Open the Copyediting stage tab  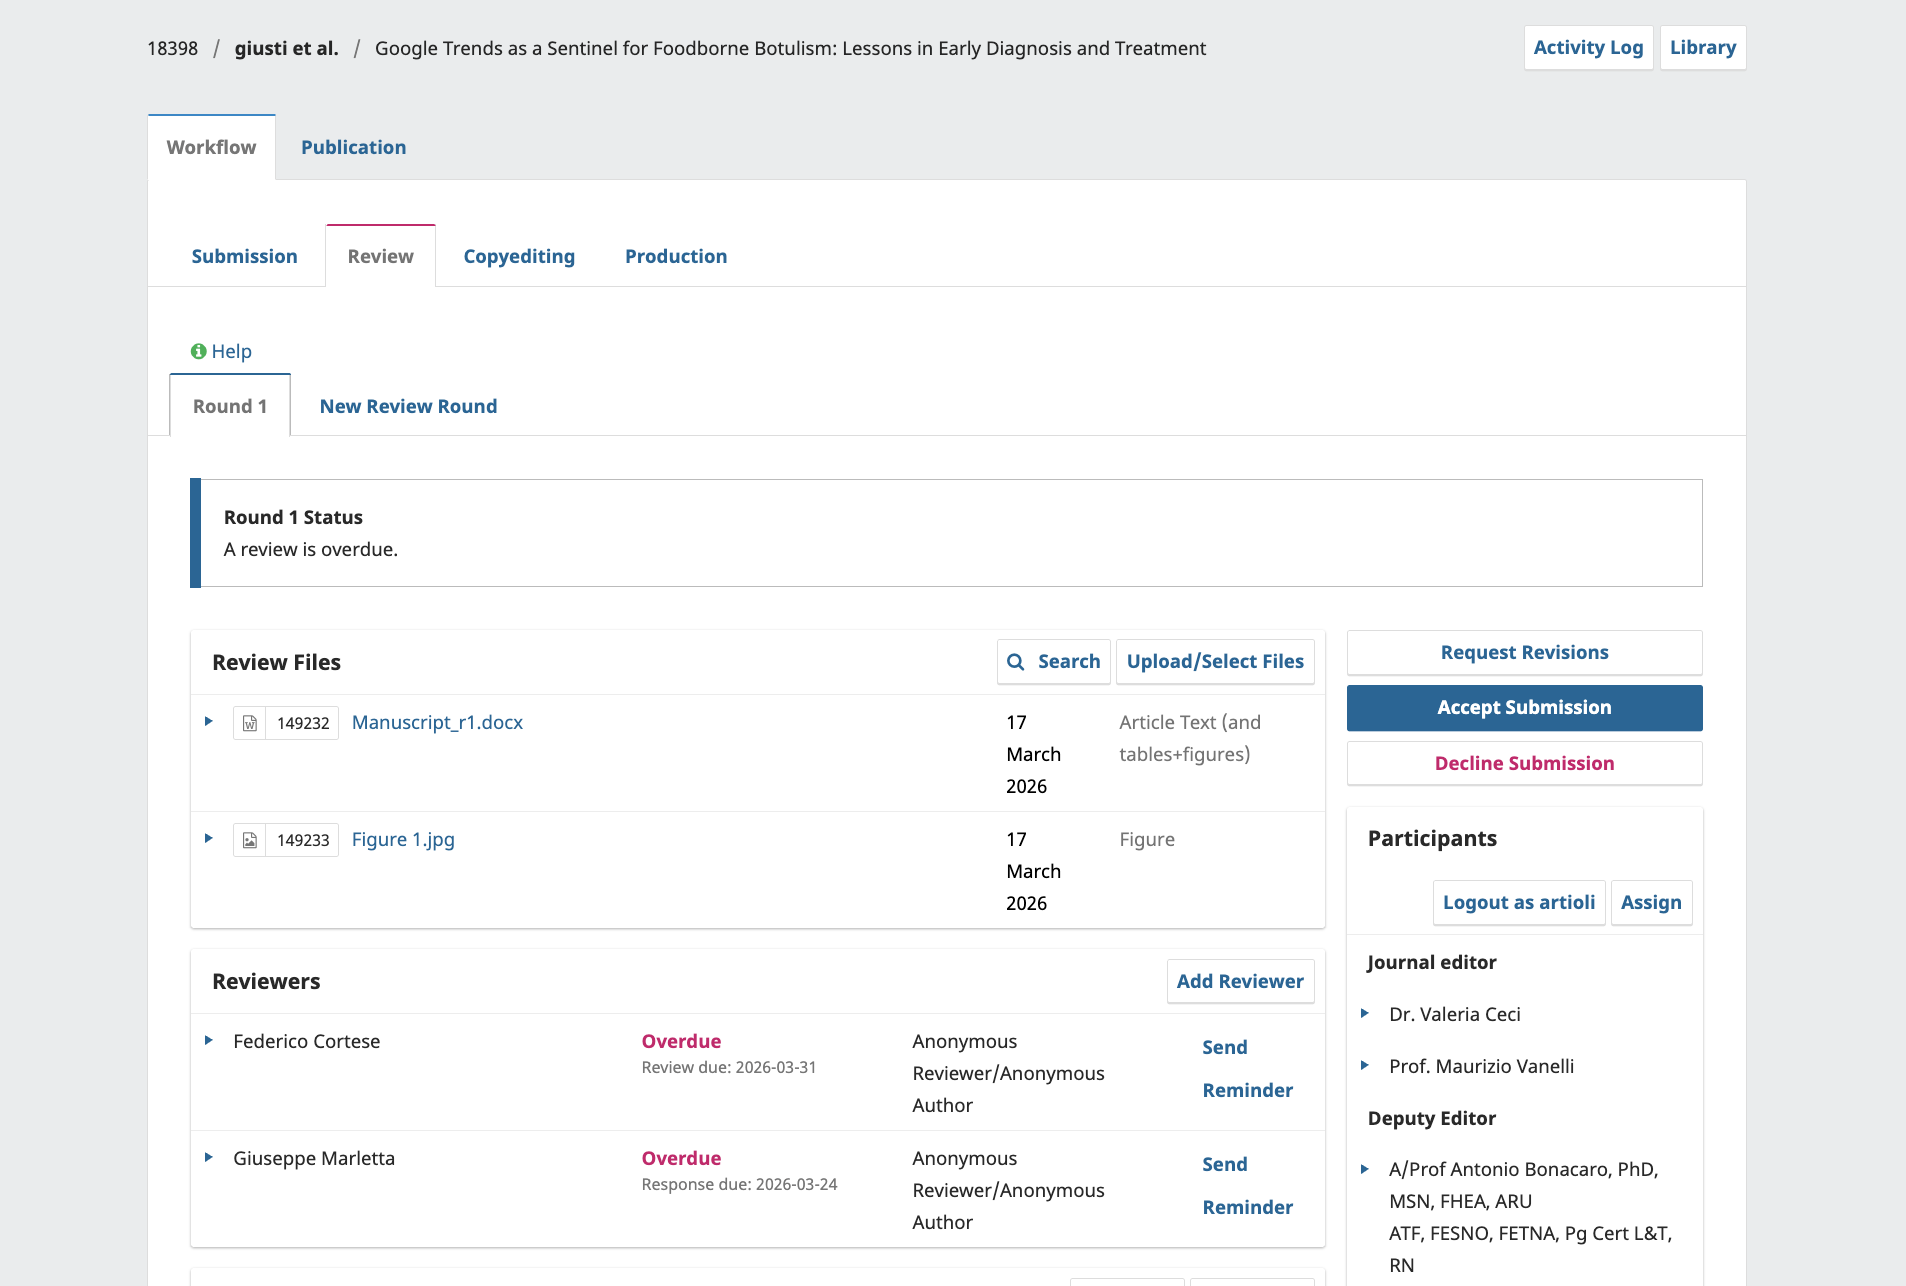point(519,256)
